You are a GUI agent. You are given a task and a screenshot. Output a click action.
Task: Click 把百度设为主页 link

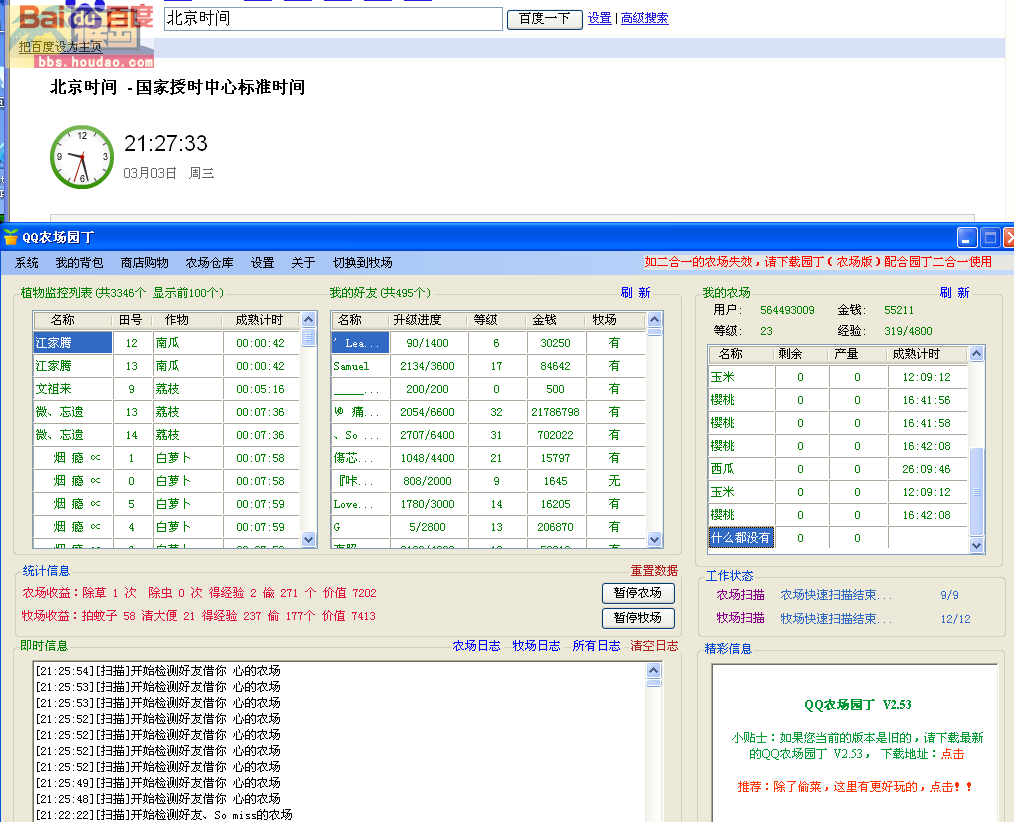click(60, 47)
